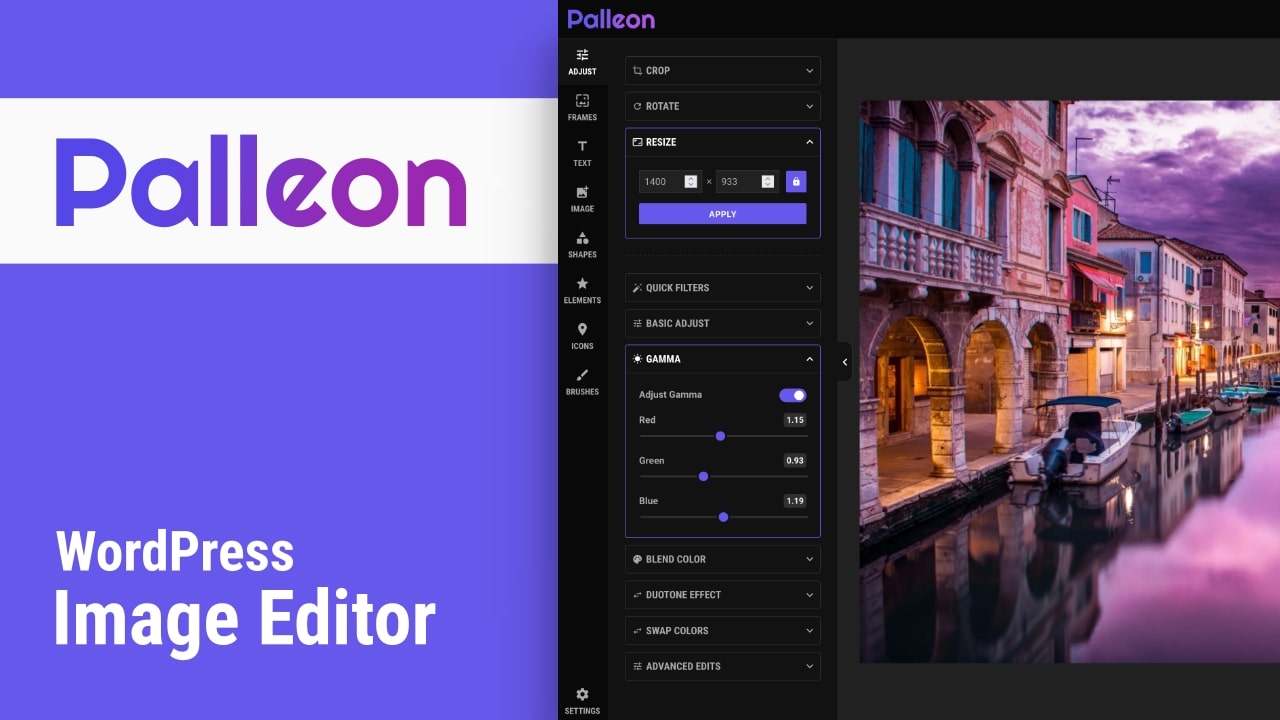Toggle the aspect ratio lock button

point(796,182)
